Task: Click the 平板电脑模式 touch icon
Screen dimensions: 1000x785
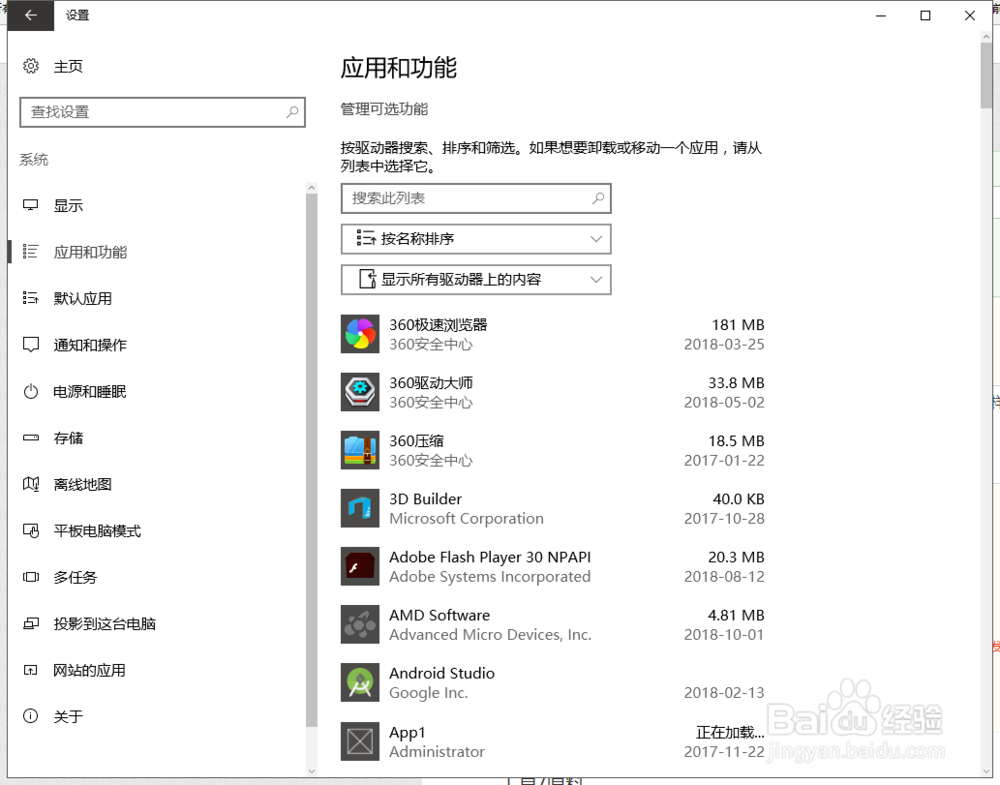Action: pos(31,531)
